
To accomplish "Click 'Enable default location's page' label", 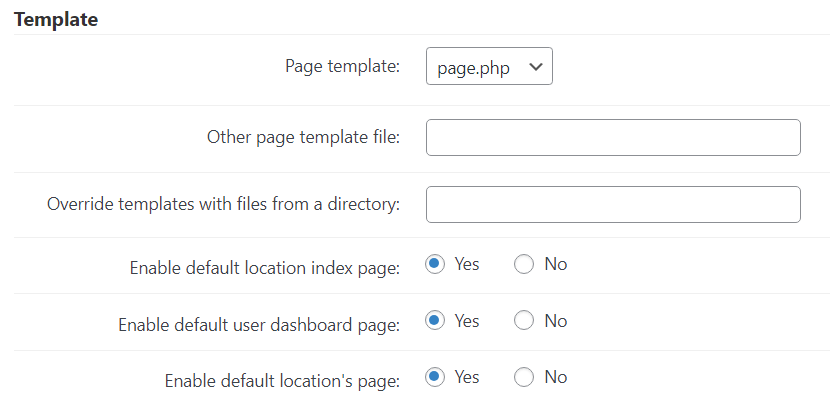I will pyautogui.click(x=282, y=381).
